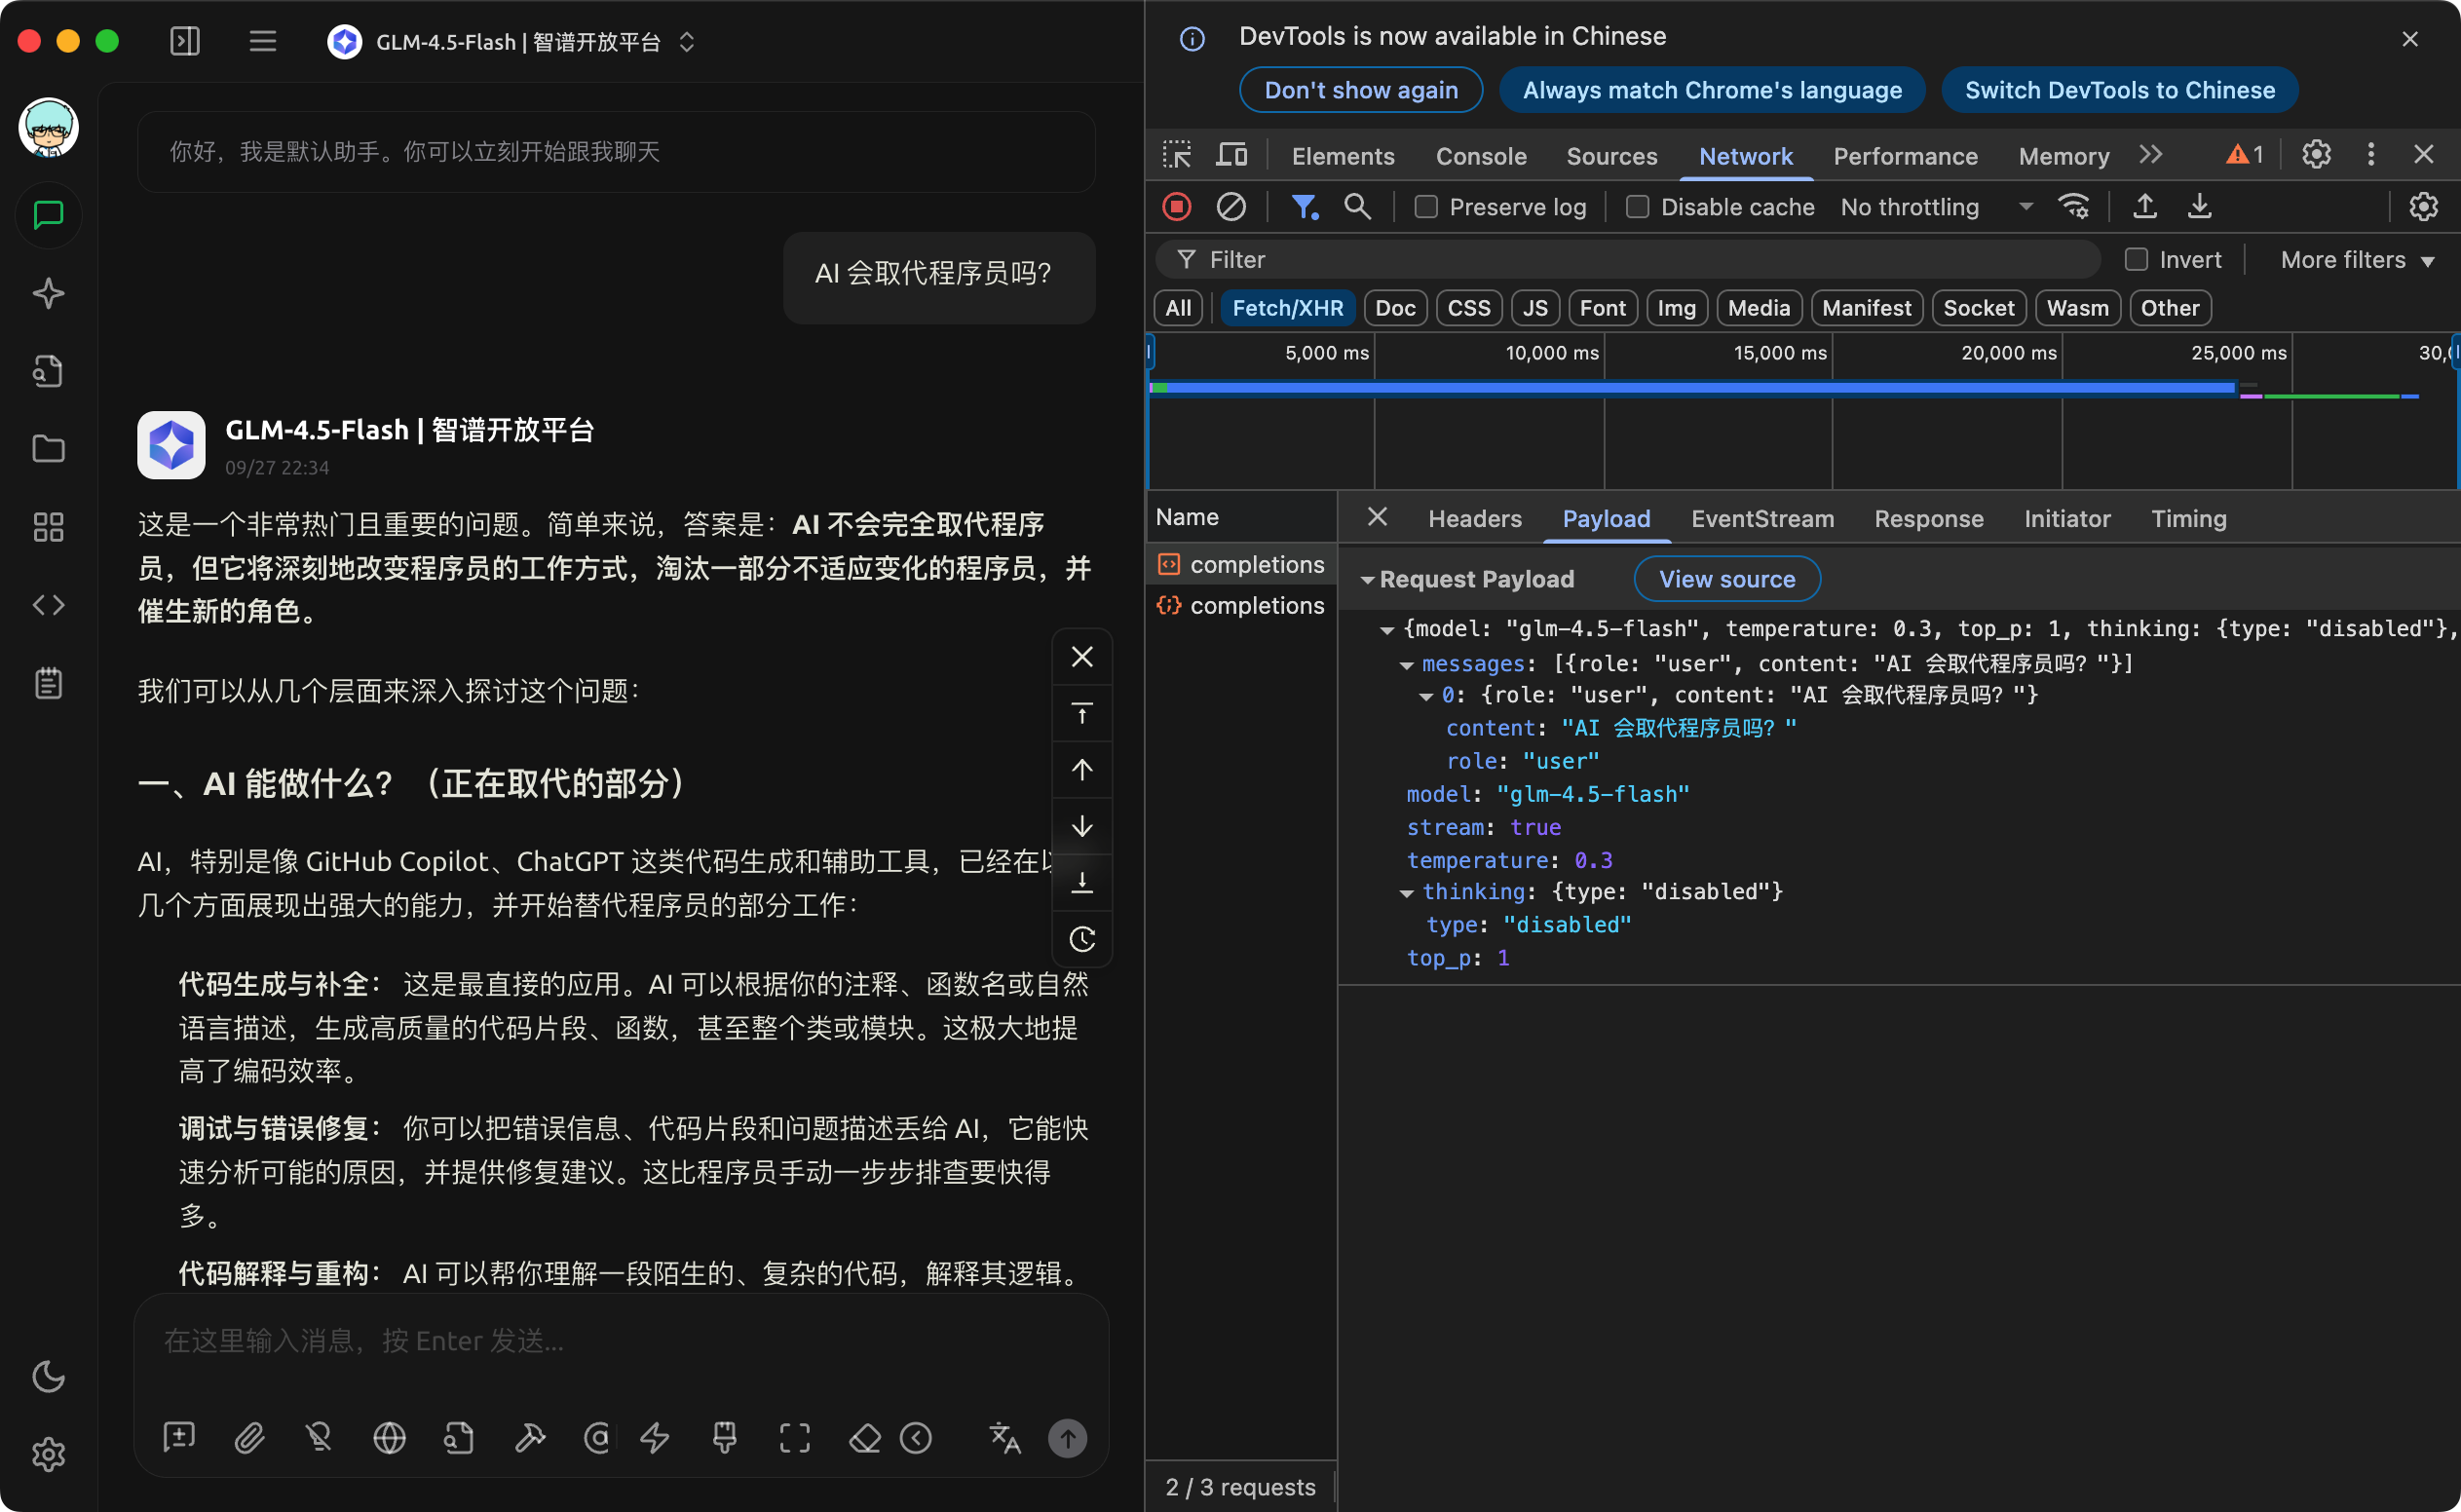This screenshot has width=2461, height=1512.
Task: Collapse the messages array node
Action: (1407, 665)
